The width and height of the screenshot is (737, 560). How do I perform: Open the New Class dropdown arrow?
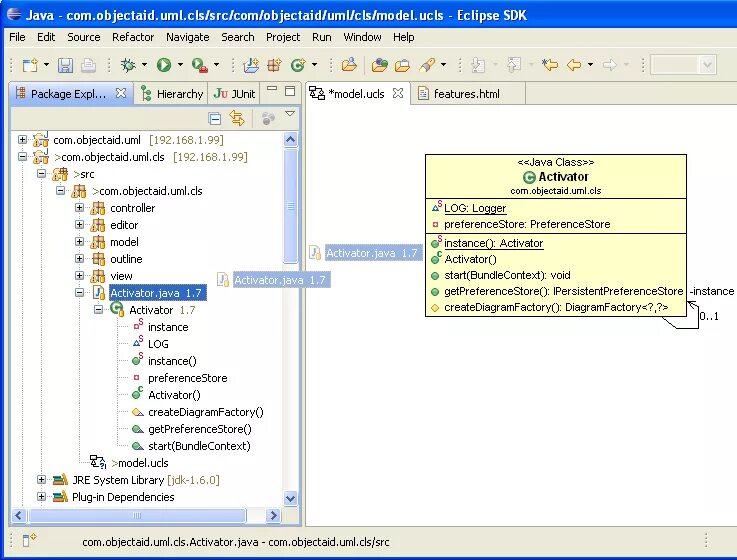314,65
